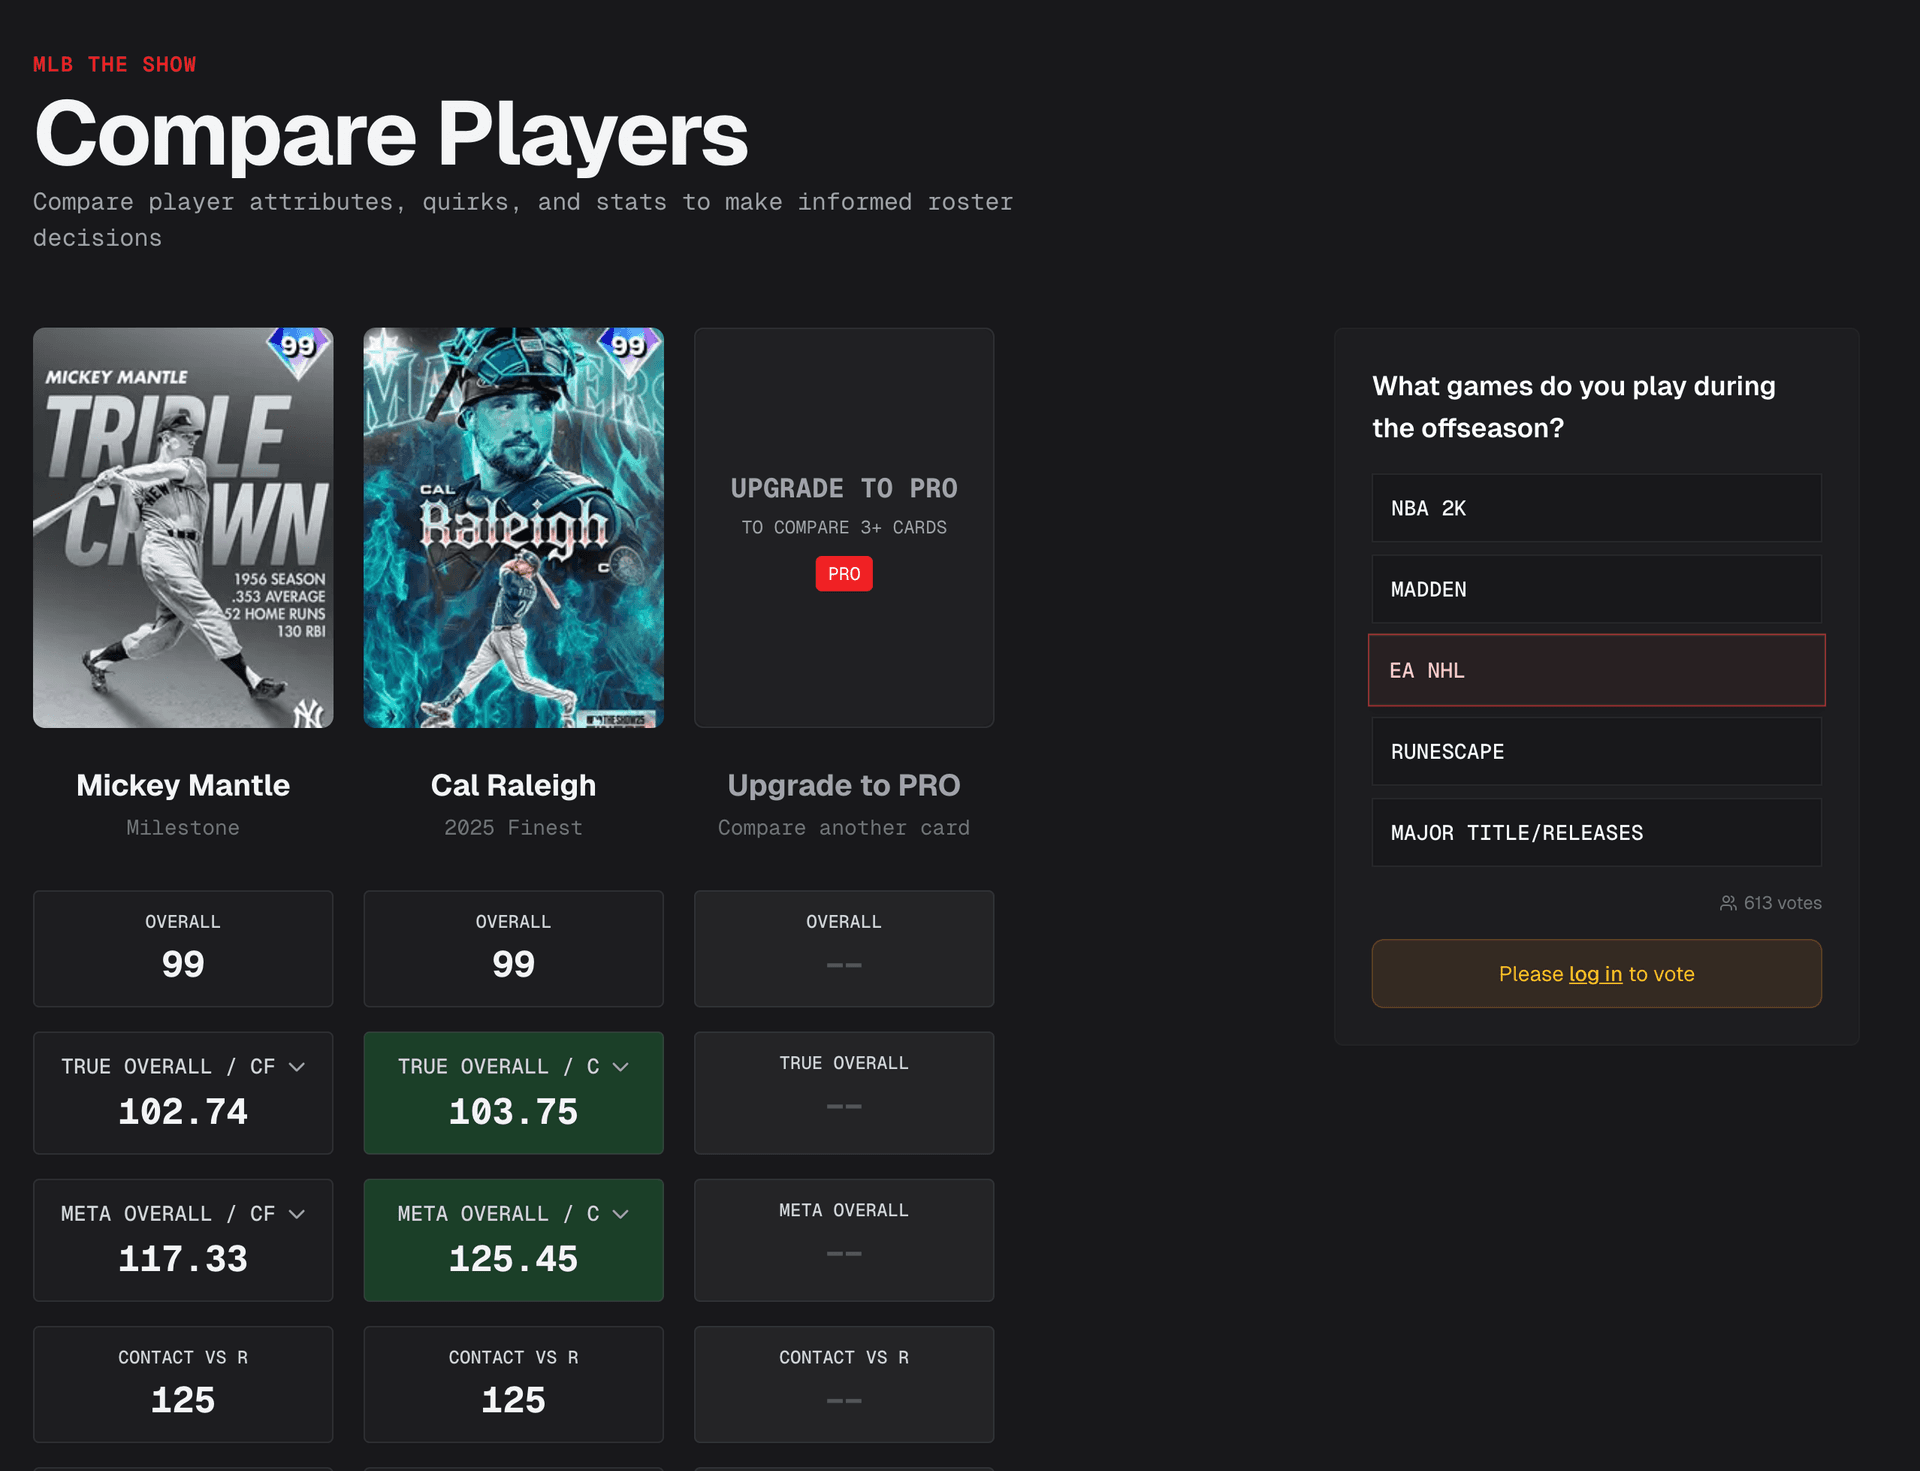Viewport: 1920px width, 1471px height.
Task: Click the votes count people icon
Action: coord(1728,902)
